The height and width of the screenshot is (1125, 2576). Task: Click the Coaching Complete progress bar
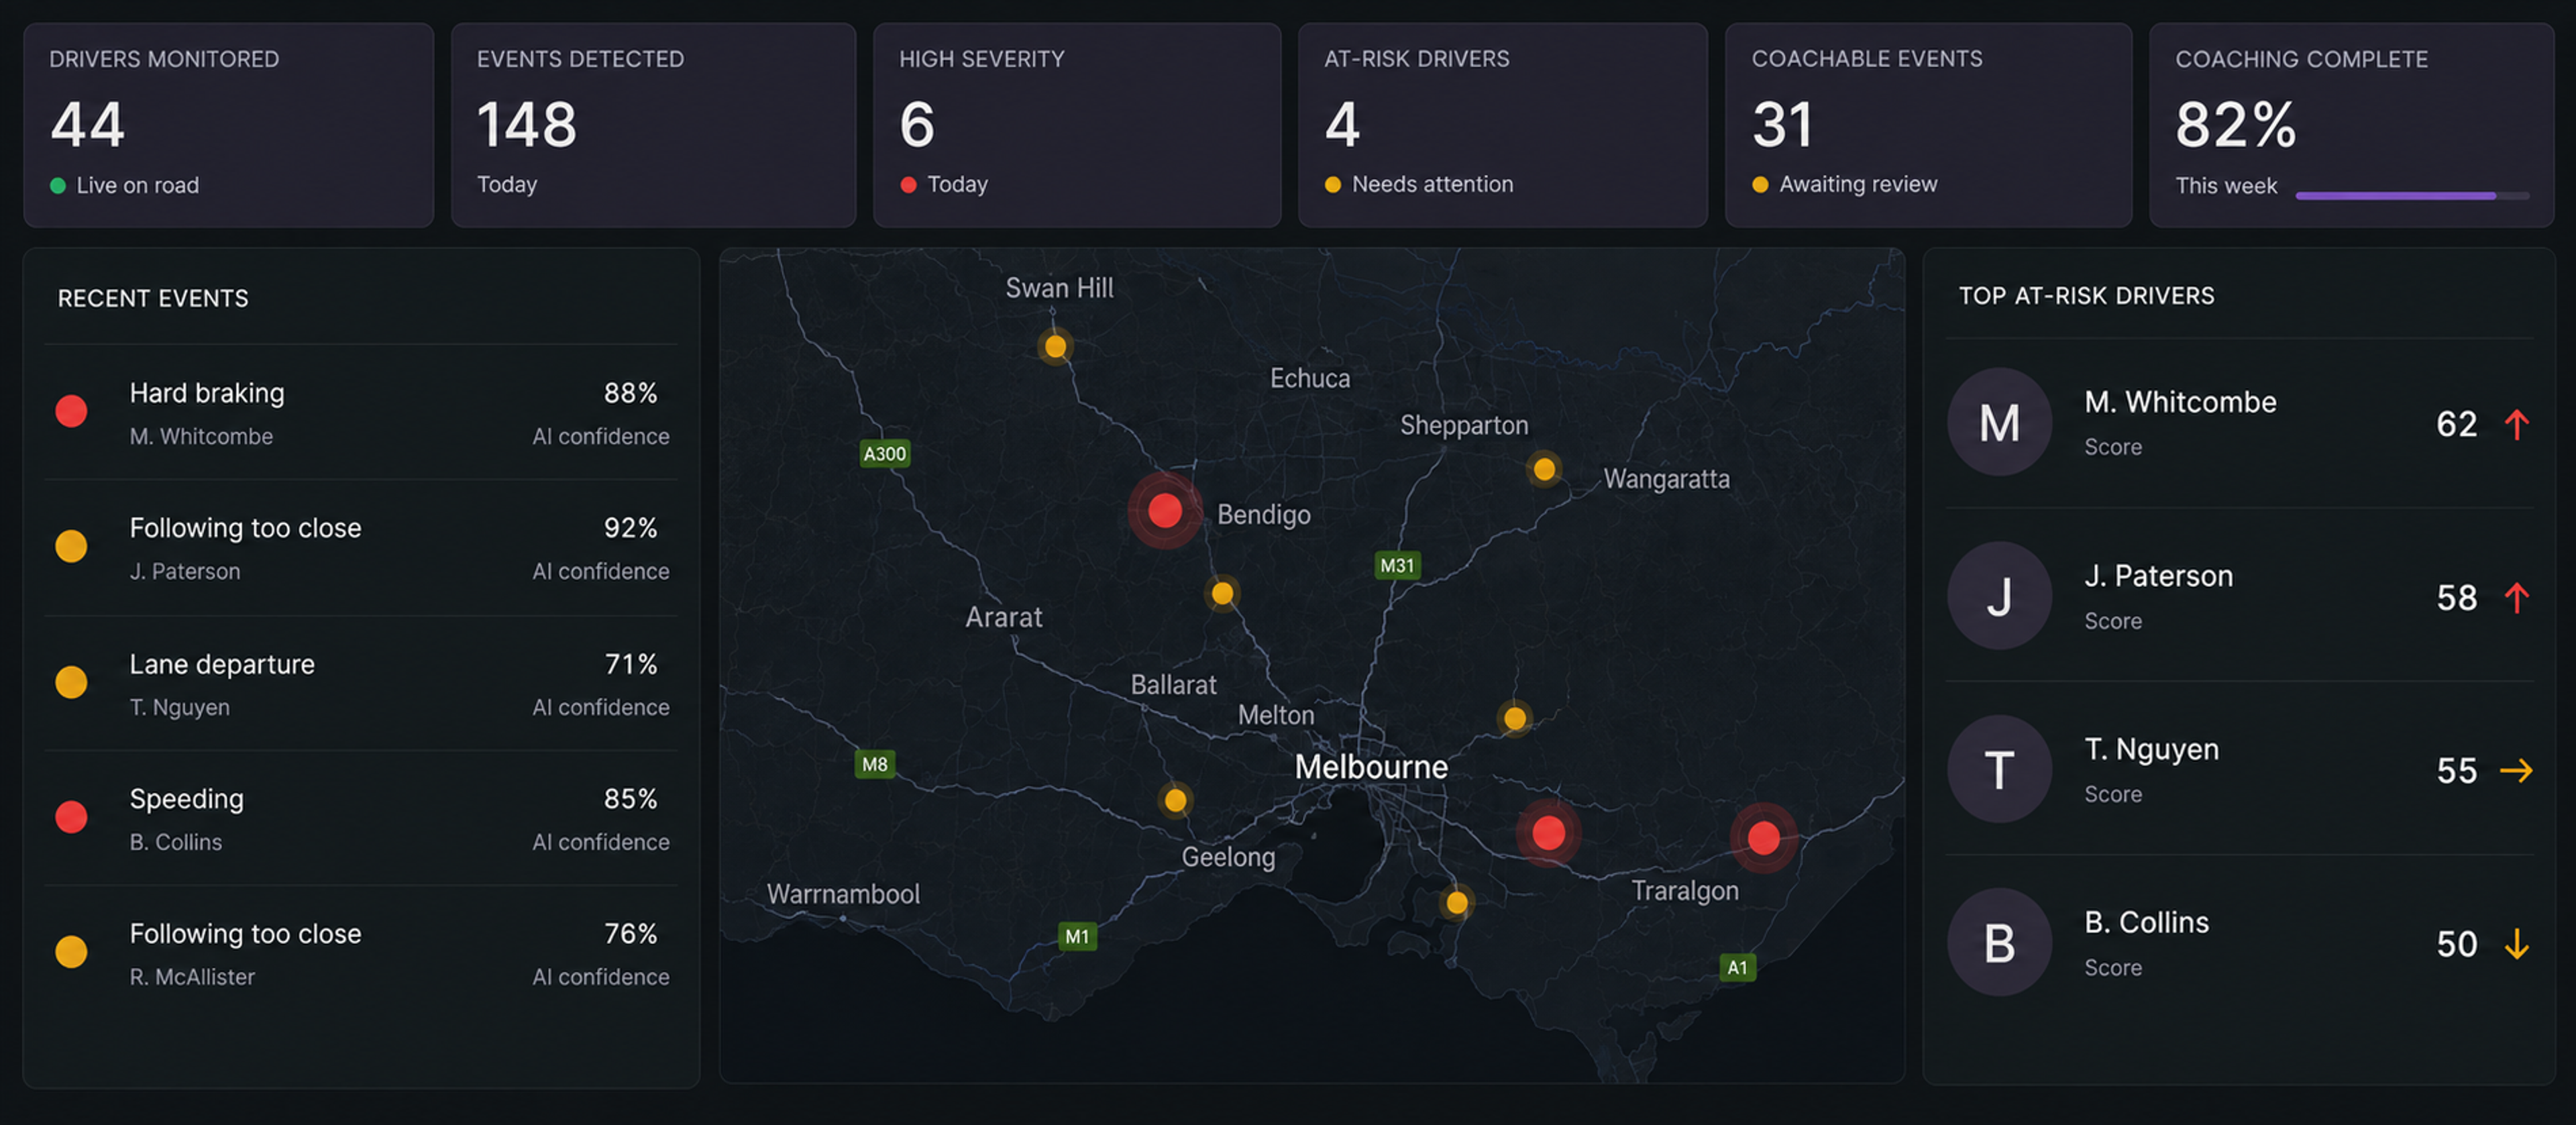pos(2412,196)
